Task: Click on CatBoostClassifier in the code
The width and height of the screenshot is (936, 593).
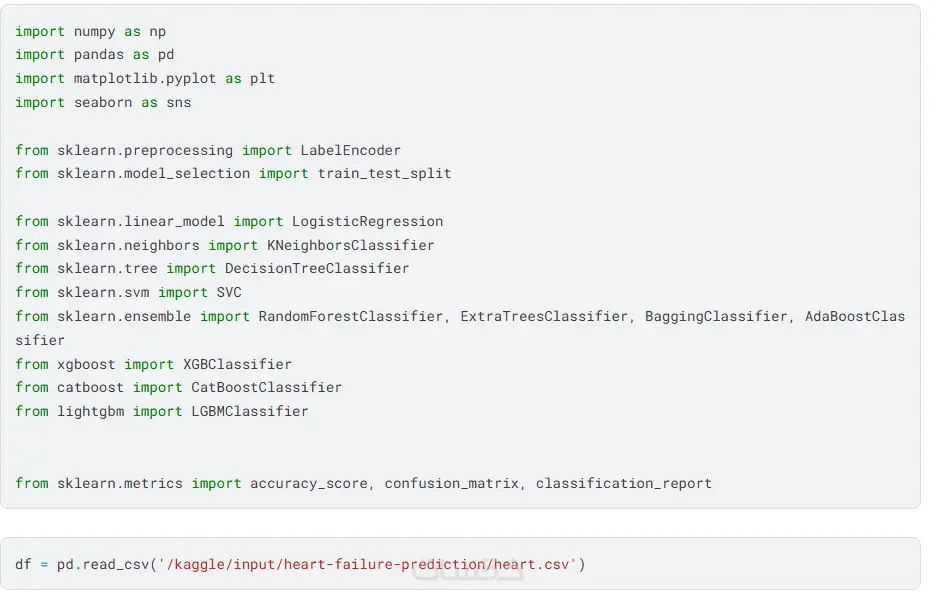Action: [266, 387]
